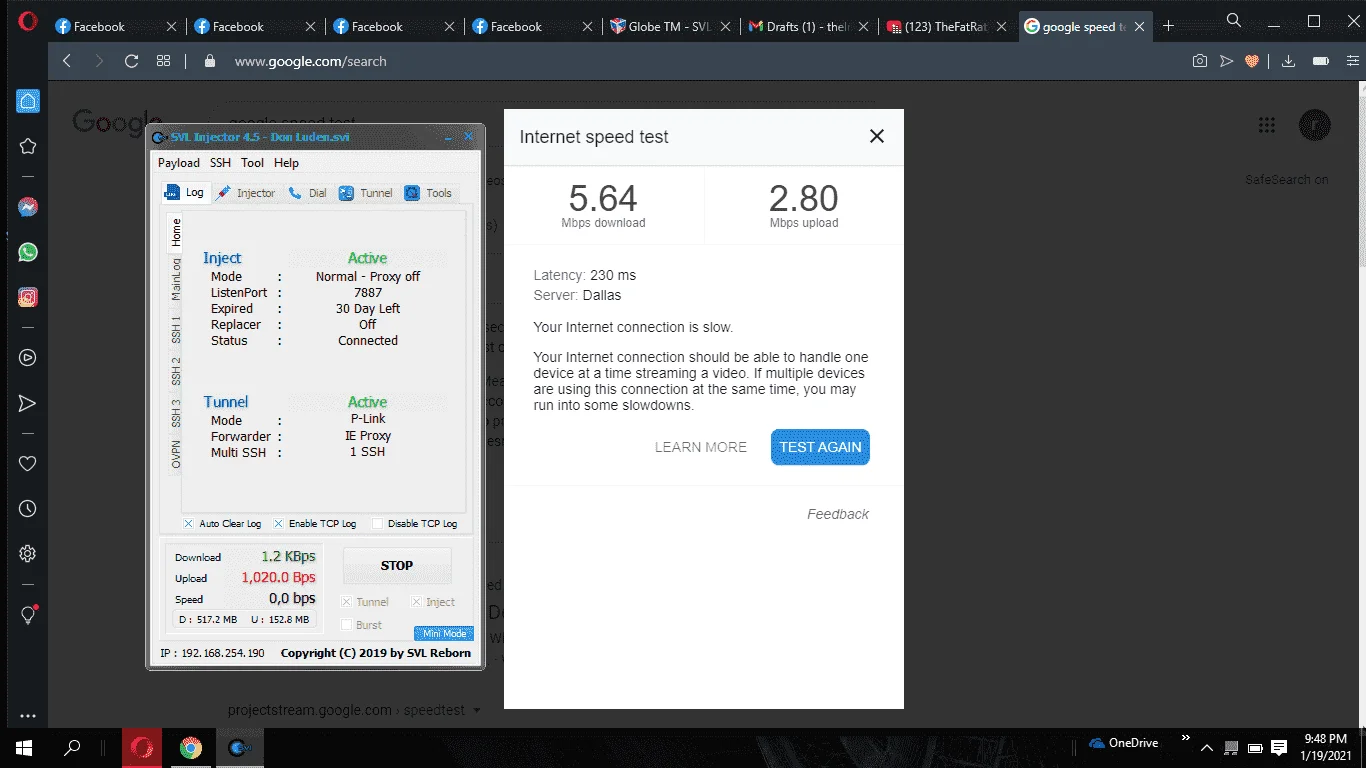Open Opera's Speed Dial start page
Screen dimensions: 1366x768
(x=163, y=61)
